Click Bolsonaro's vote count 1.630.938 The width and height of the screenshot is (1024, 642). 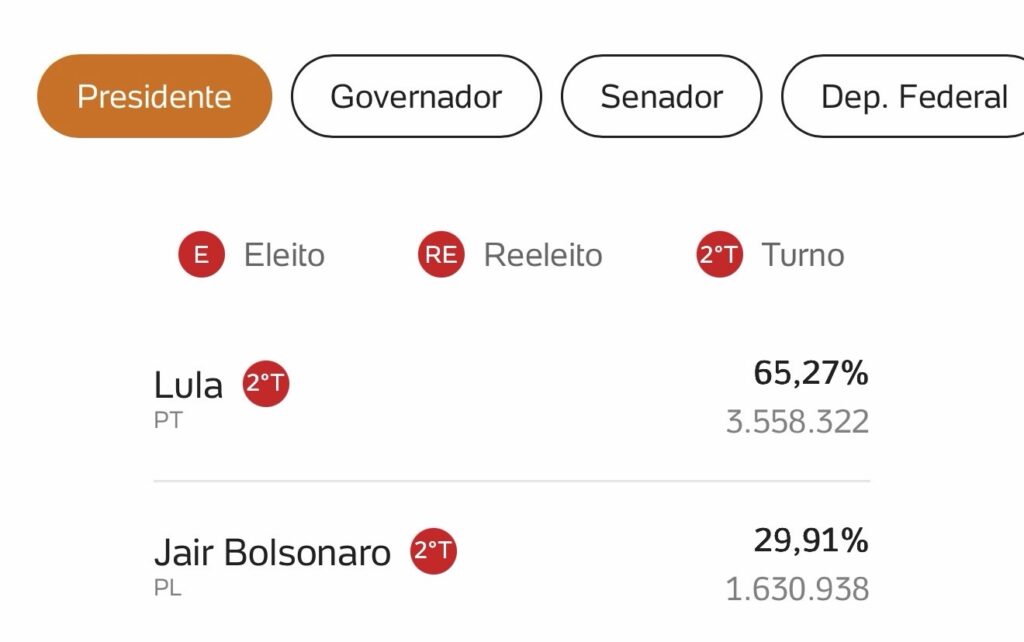click(797, 589)
